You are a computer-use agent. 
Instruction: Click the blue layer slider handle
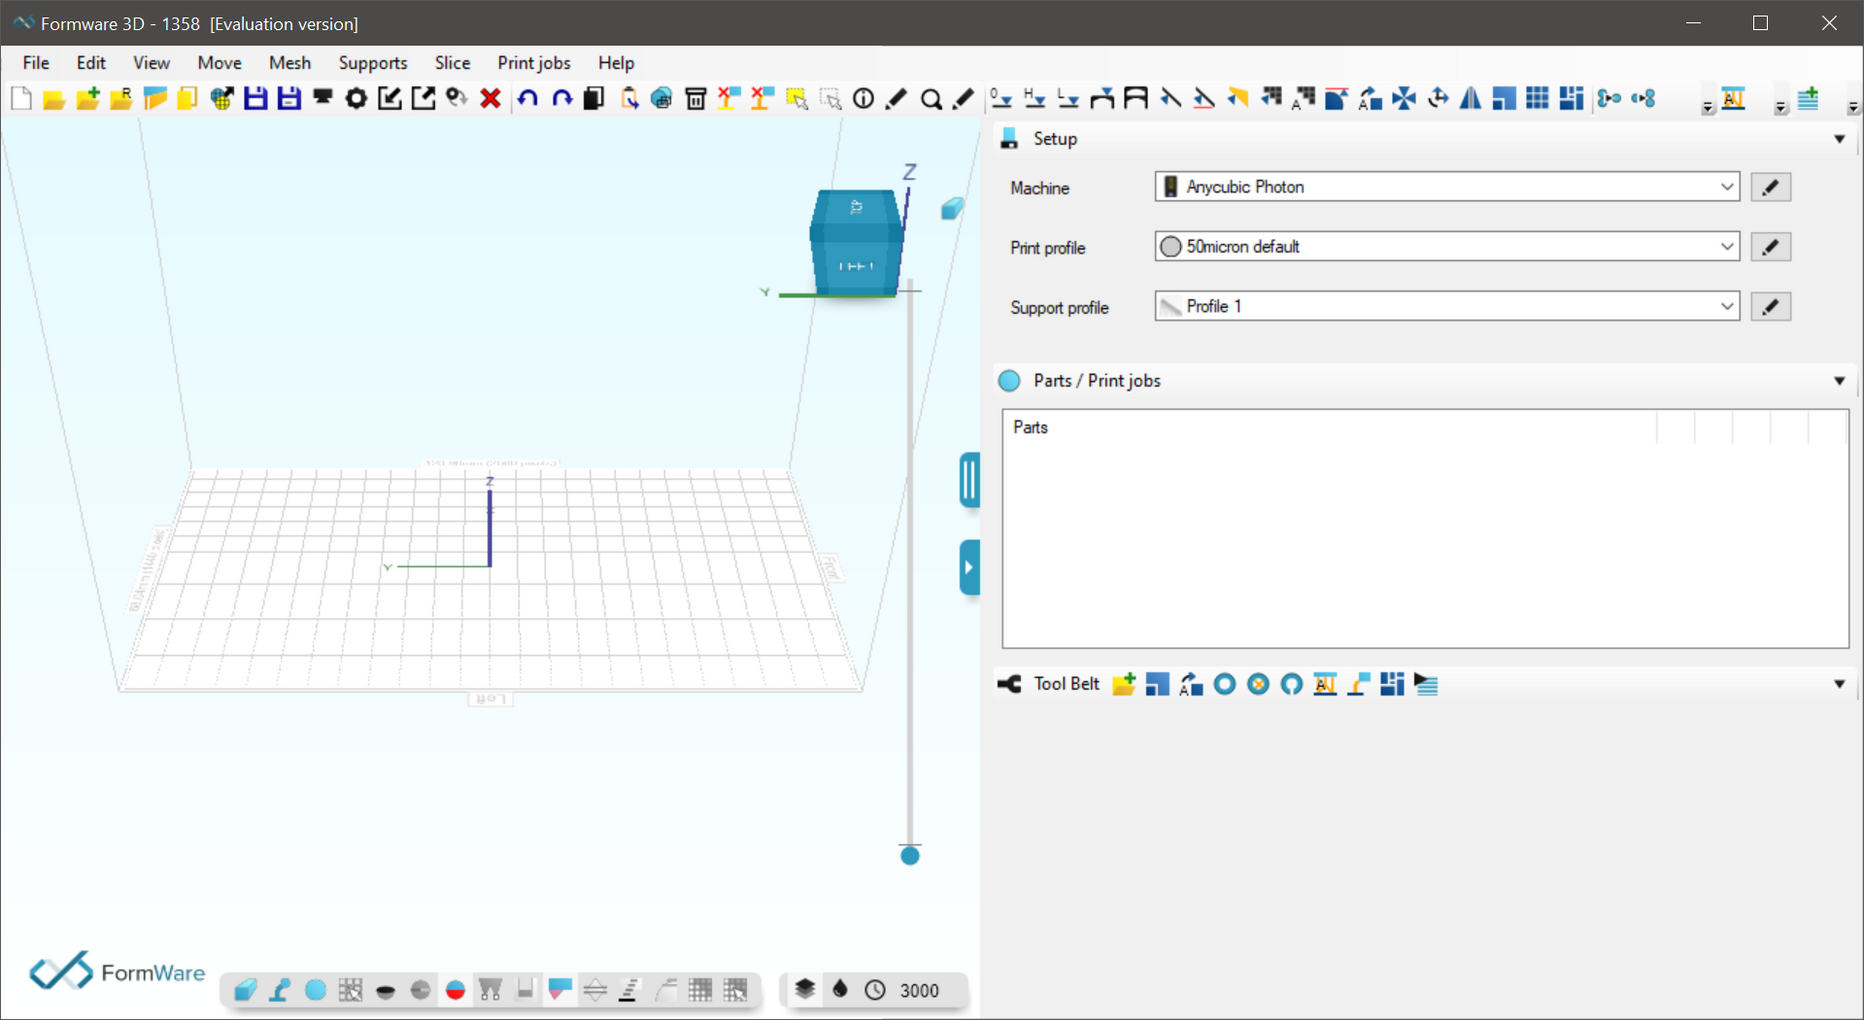tap(909, 856)
